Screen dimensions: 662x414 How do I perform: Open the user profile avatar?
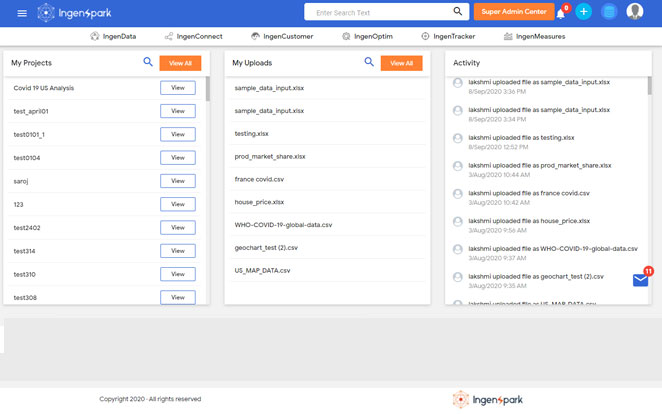click(635, 12)
